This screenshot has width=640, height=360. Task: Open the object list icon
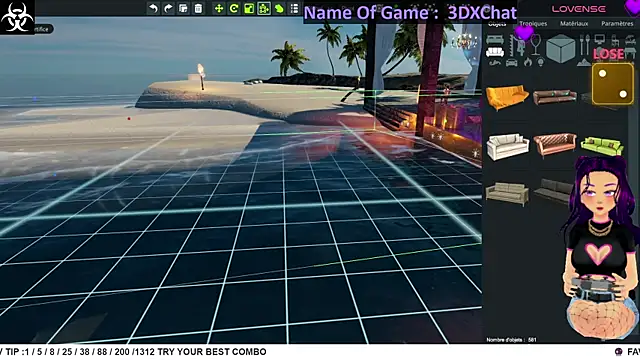click(294, 8)
